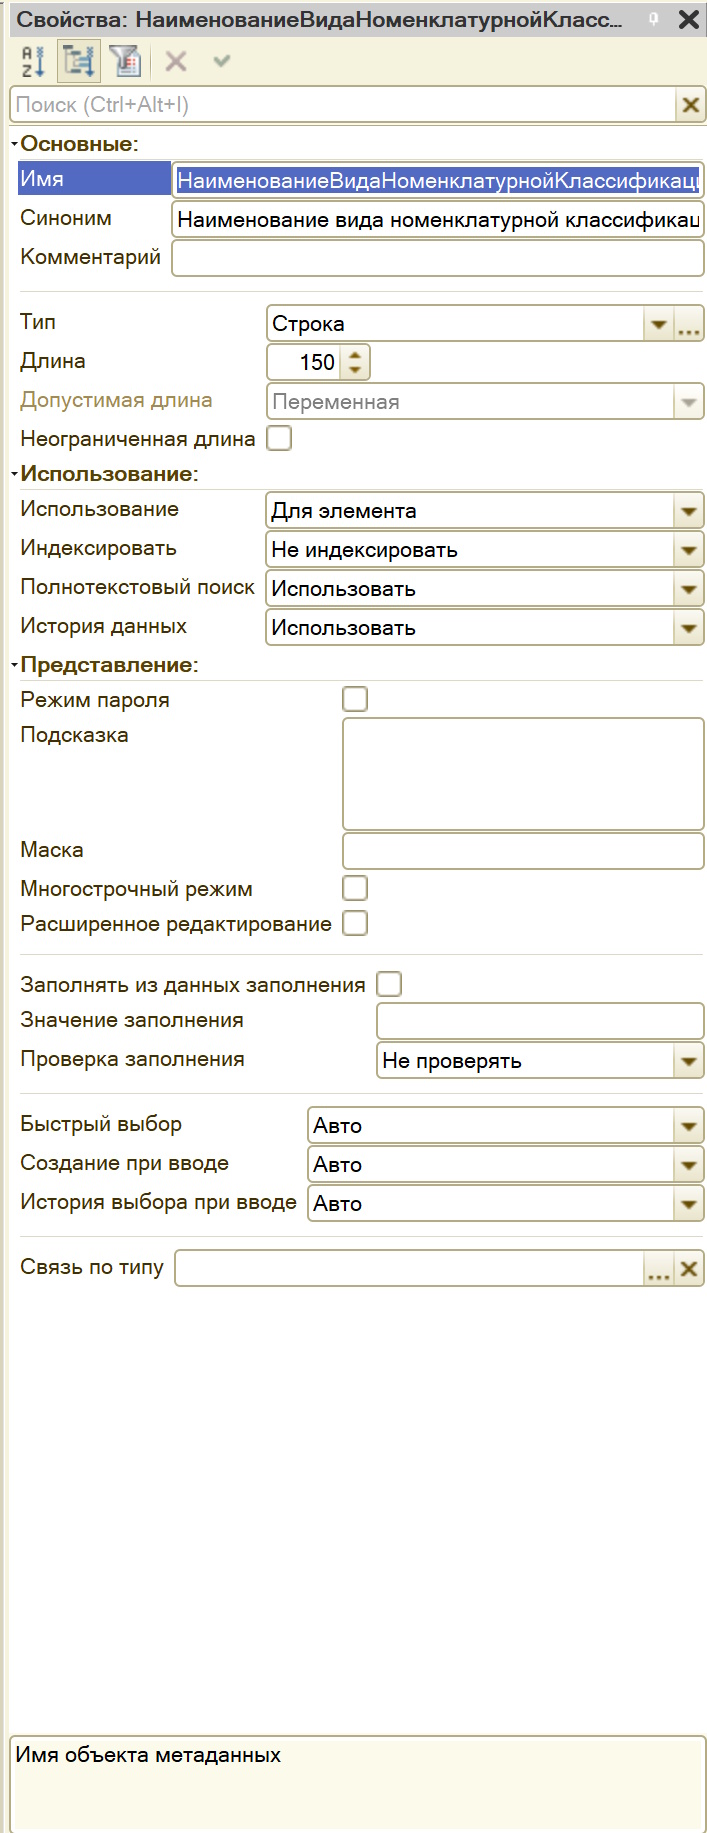Image resolution: width=707 pixels, height=1833 pixels.
Task: Click ellipsis button in Связь по типу field
Action: [658, 1269]
